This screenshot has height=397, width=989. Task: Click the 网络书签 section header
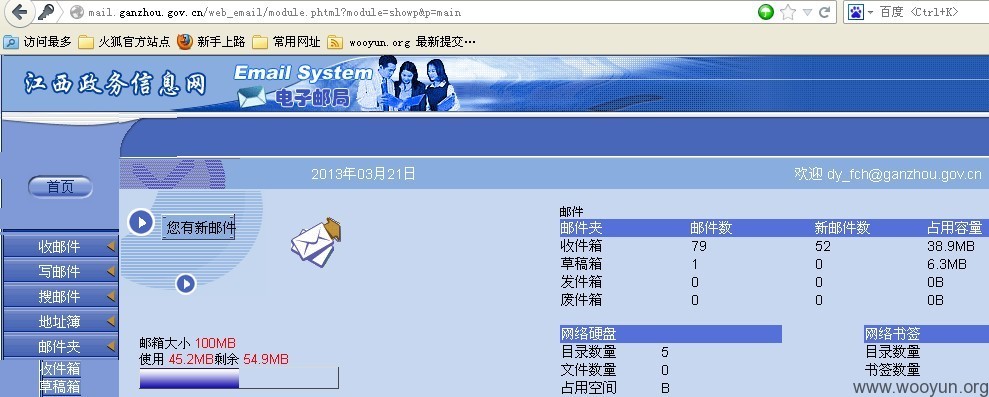click(x=927, y=334)
